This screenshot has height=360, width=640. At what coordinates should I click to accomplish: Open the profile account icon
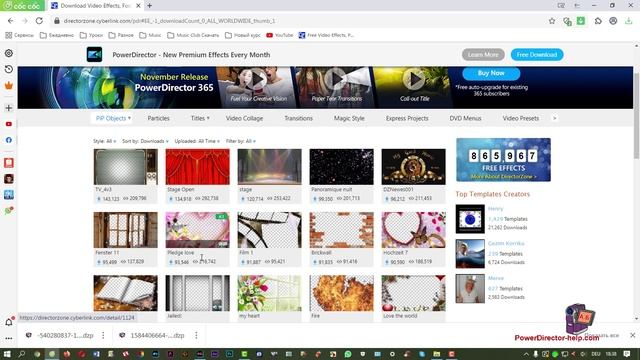[613, 21]
